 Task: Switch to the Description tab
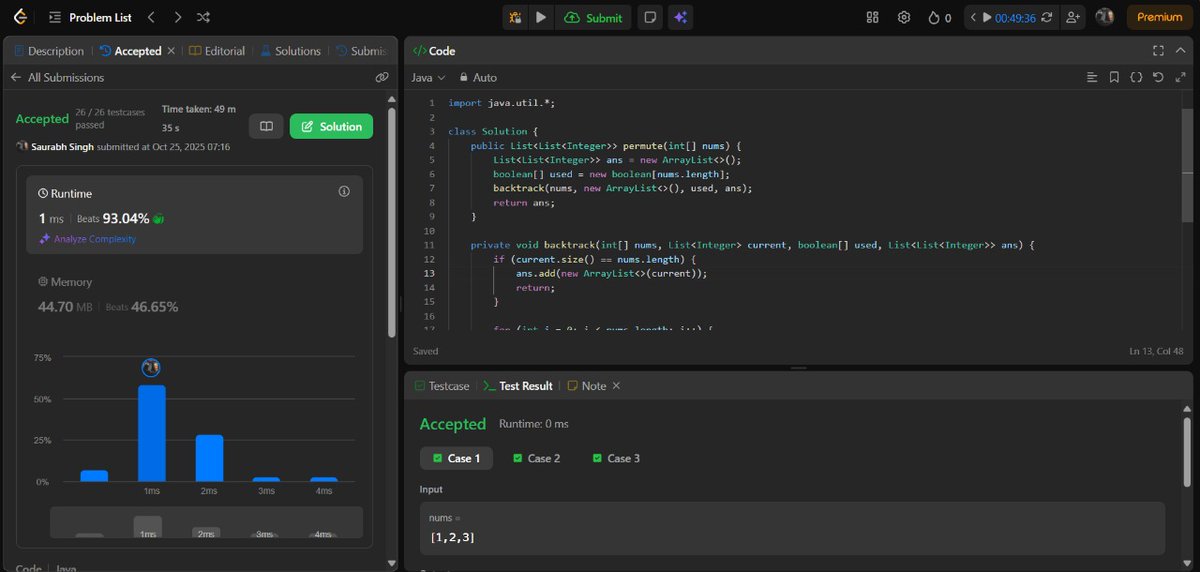click(48, 51)
